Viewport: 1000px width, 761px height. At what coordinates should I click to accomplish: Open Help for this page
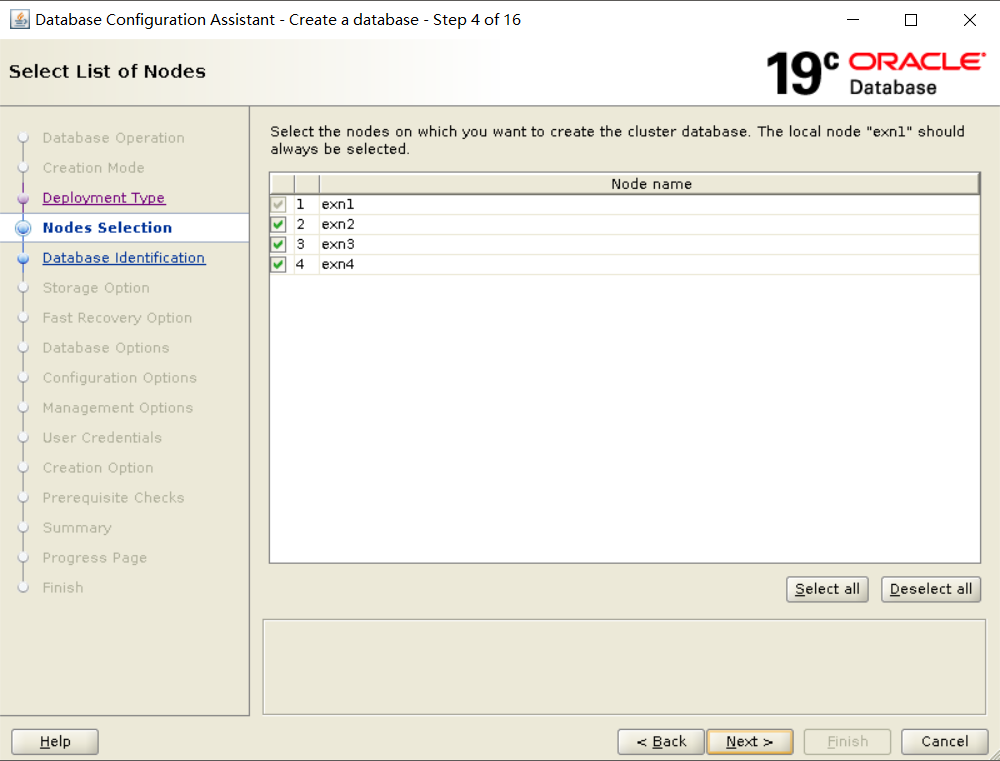tap(55, 741)
